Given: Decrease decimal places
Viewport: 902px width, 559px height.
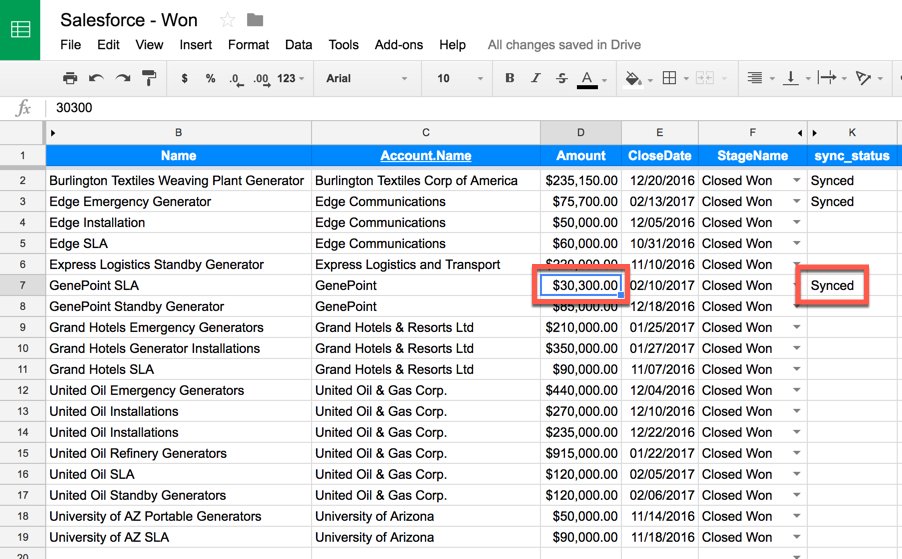Looking at the screenshot, I should tap(236, 79).
